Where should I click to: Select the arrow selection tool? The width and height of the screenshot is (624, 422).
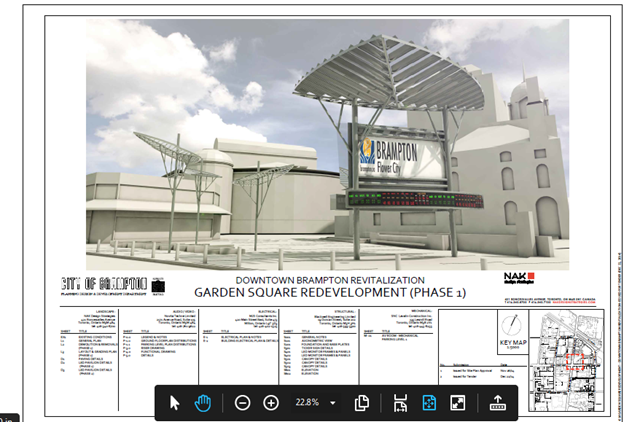tap(175, 402)
